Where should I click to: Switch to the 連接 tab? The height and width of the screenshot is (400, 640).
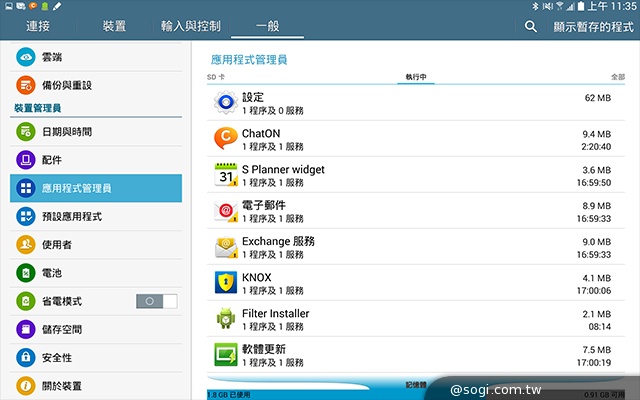[x=38, y=26]
